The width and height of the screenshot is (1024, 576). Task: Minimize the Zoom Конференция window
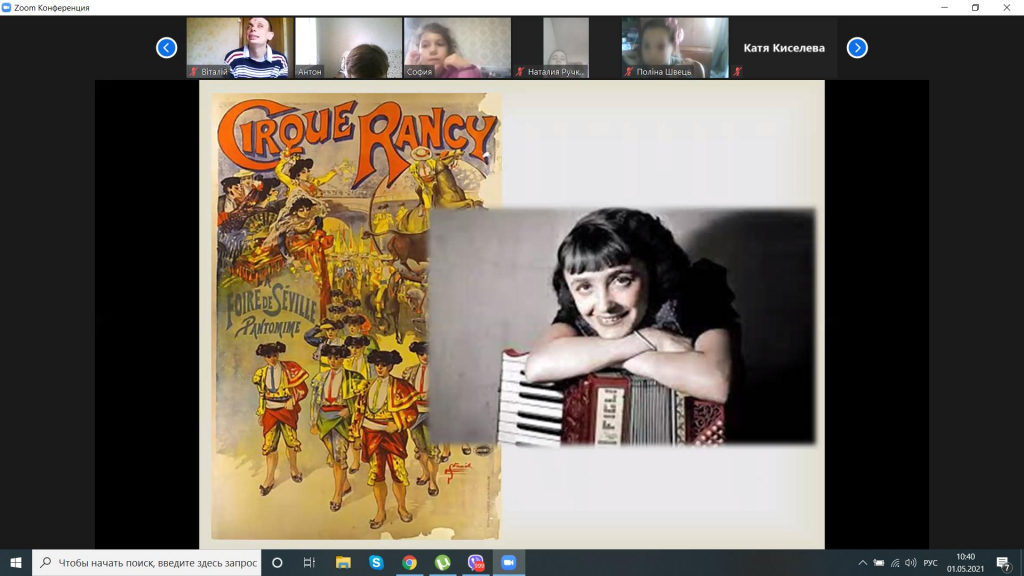tap(944, 8)
